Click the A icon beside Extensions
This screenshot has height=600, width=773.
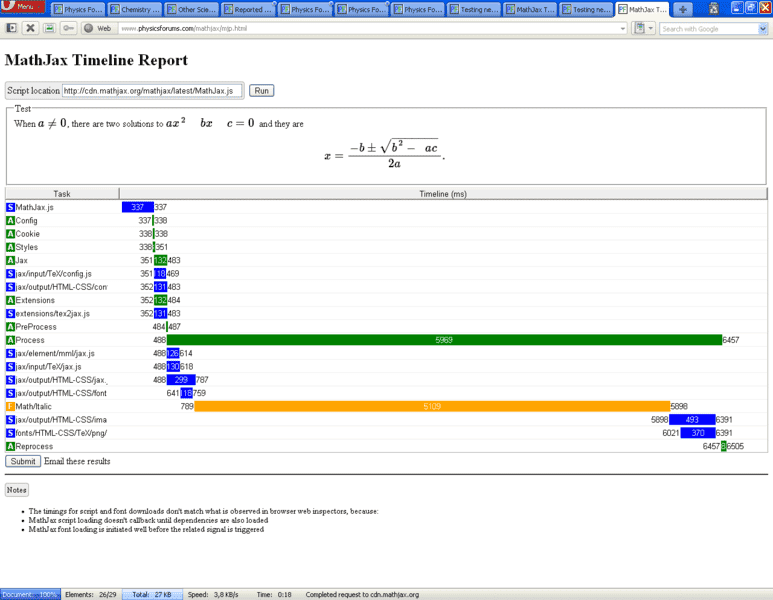coord(10,300)
